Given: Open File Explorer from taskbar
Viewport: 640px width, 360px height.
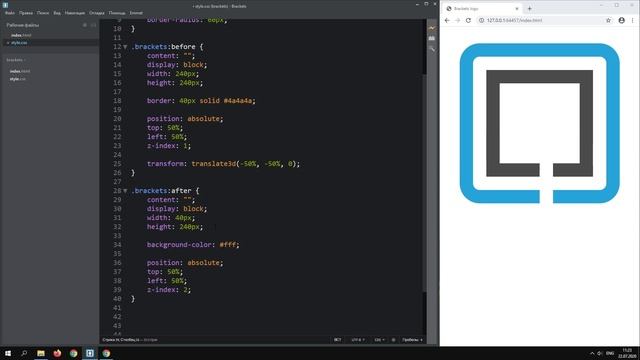Looking at the screenshot, I should pos(41,353).
